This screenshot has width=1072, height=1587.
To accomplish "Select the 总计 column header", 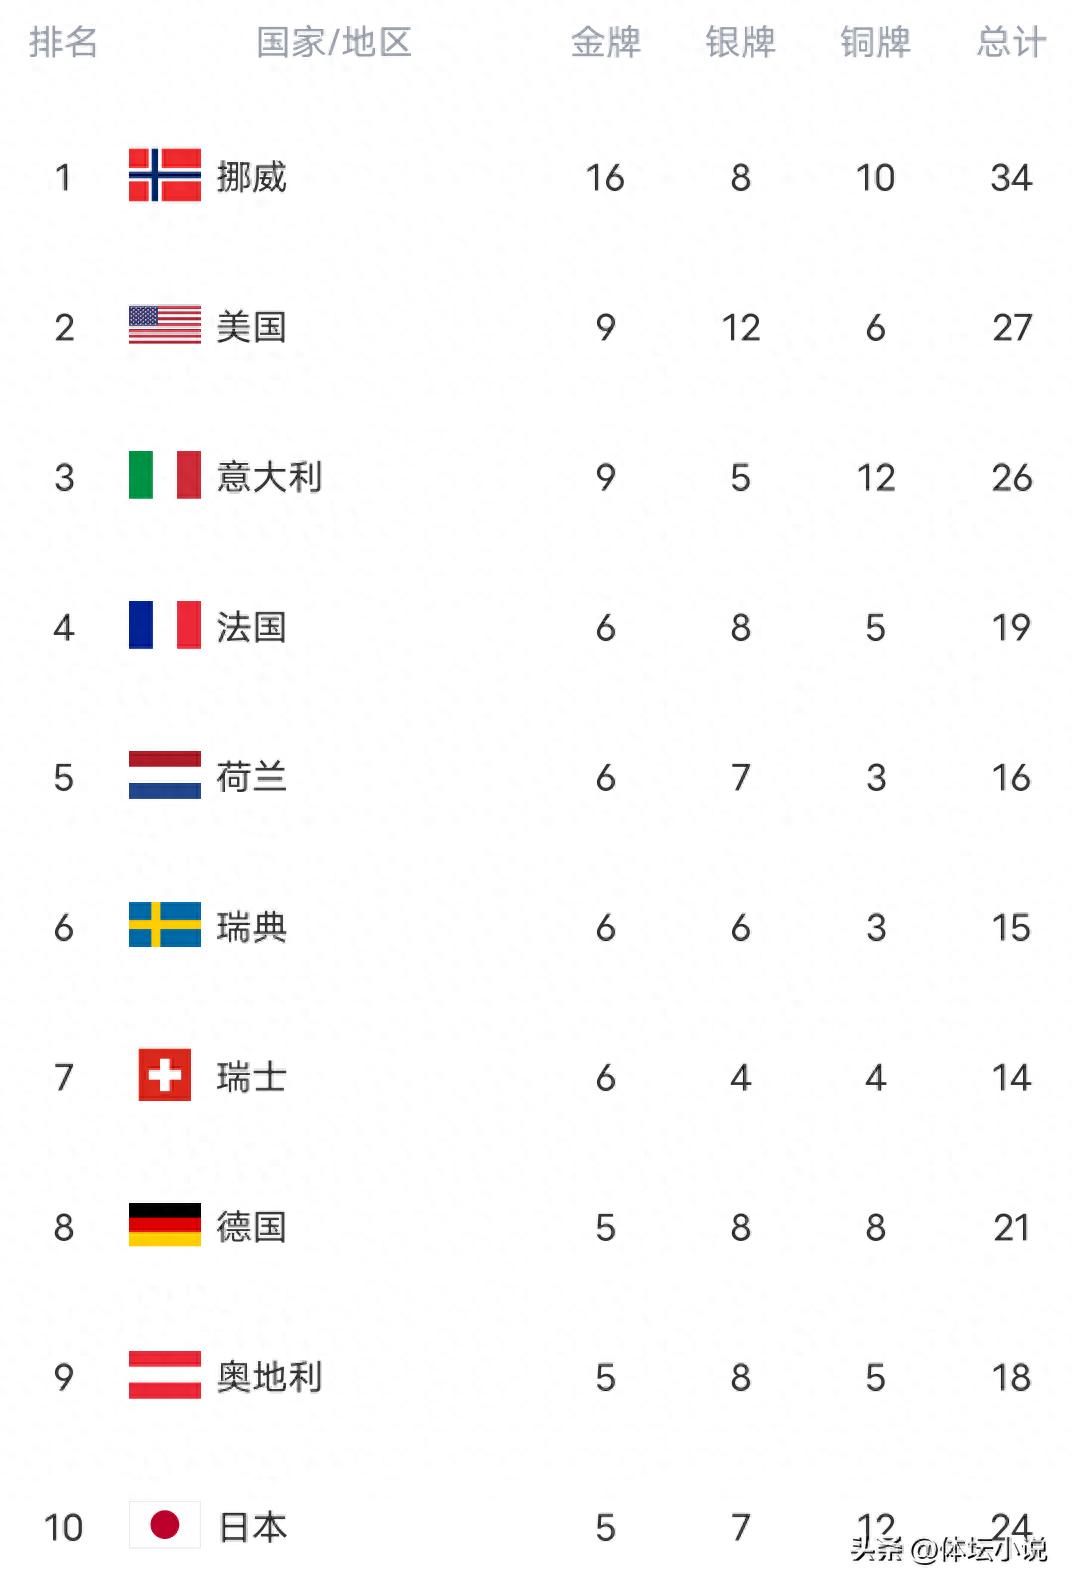I will pyautogui.click(x=1011, y=42).
